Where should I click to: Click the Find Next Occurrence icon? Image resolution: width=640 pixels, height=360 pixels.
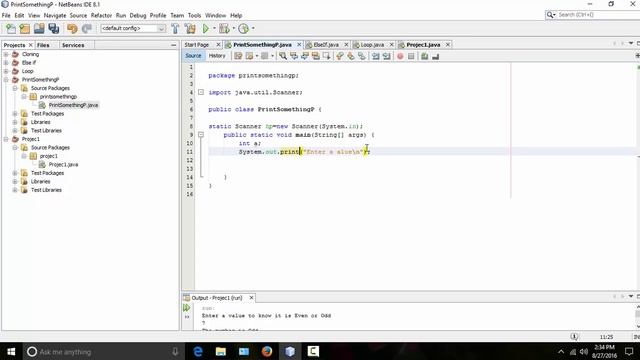tap(304, 56)
